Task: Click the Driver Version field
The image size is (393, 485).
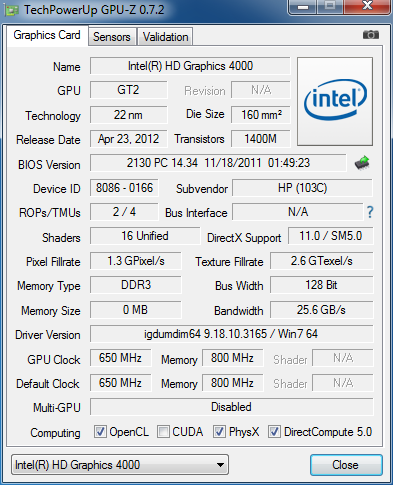Action: tap(231, 334)
